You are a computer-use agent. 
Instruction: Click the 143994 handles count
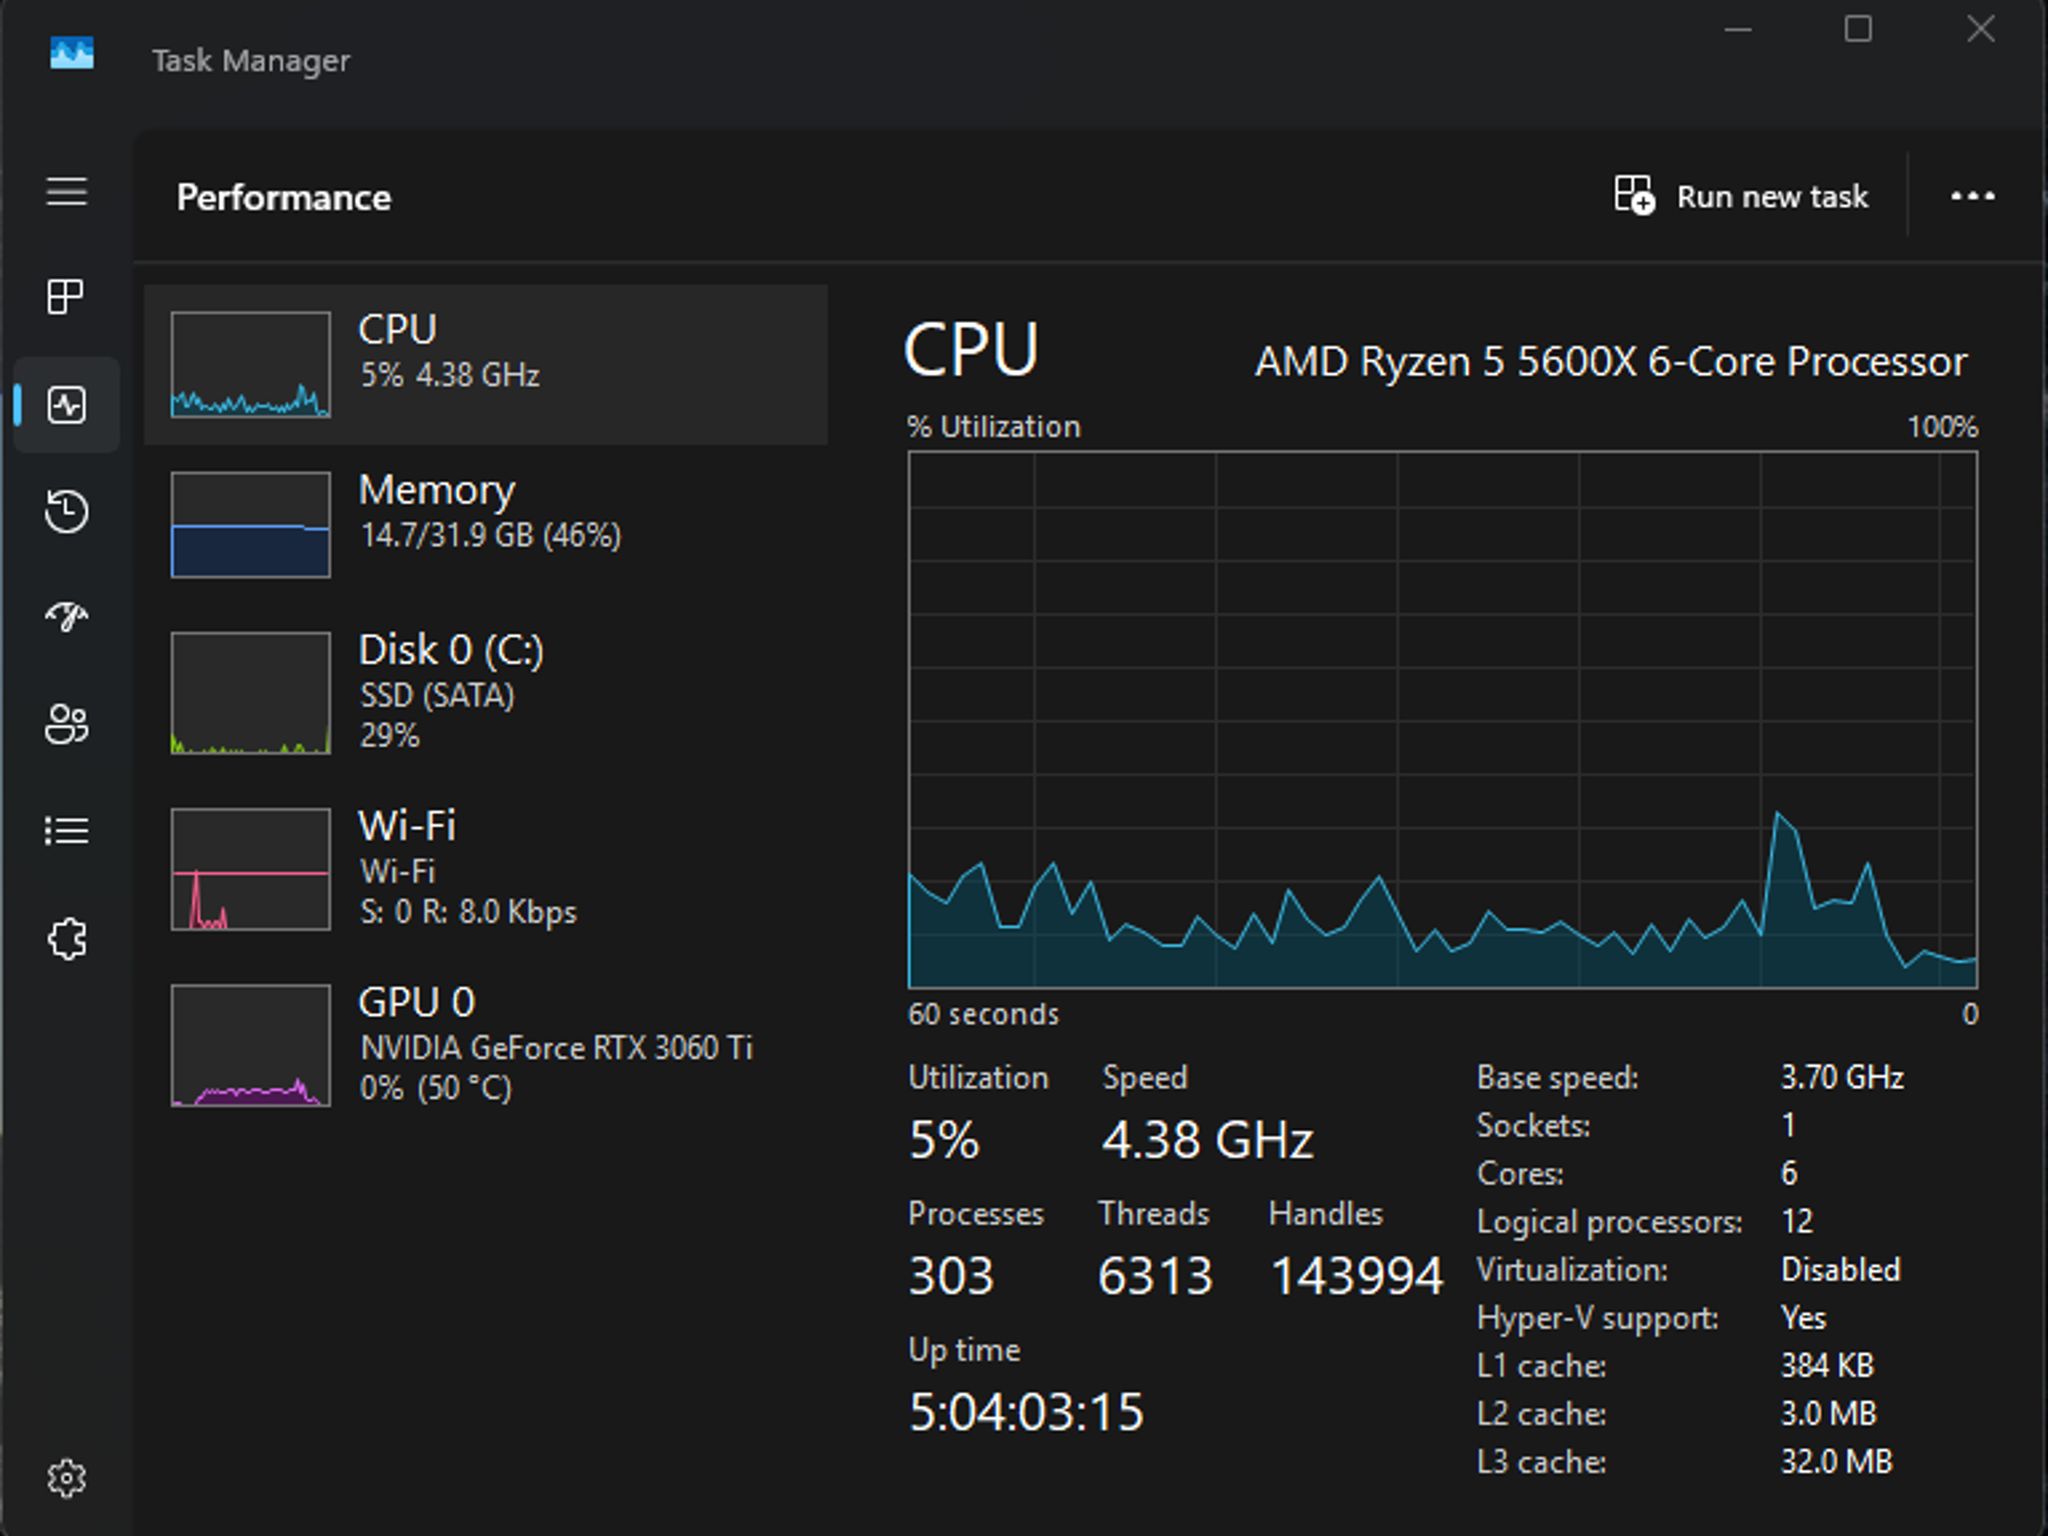tap(1357, 1276)
